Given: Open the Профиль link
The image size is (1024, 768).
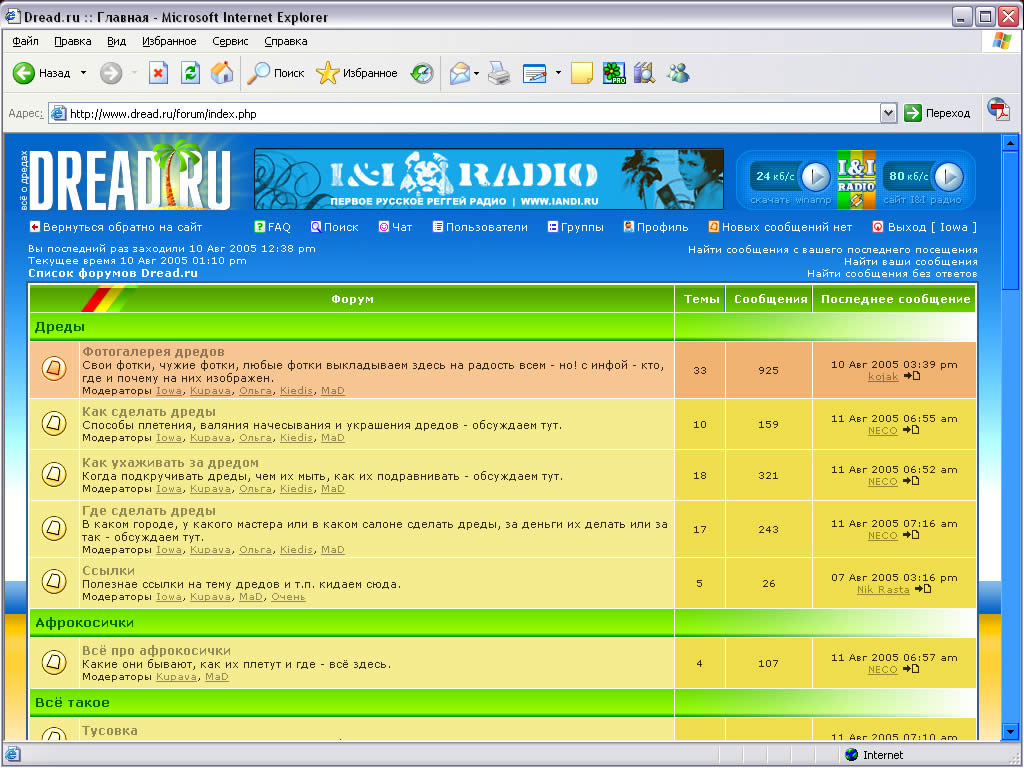Looking at the screenshot, I should click(x=656, y=227).
